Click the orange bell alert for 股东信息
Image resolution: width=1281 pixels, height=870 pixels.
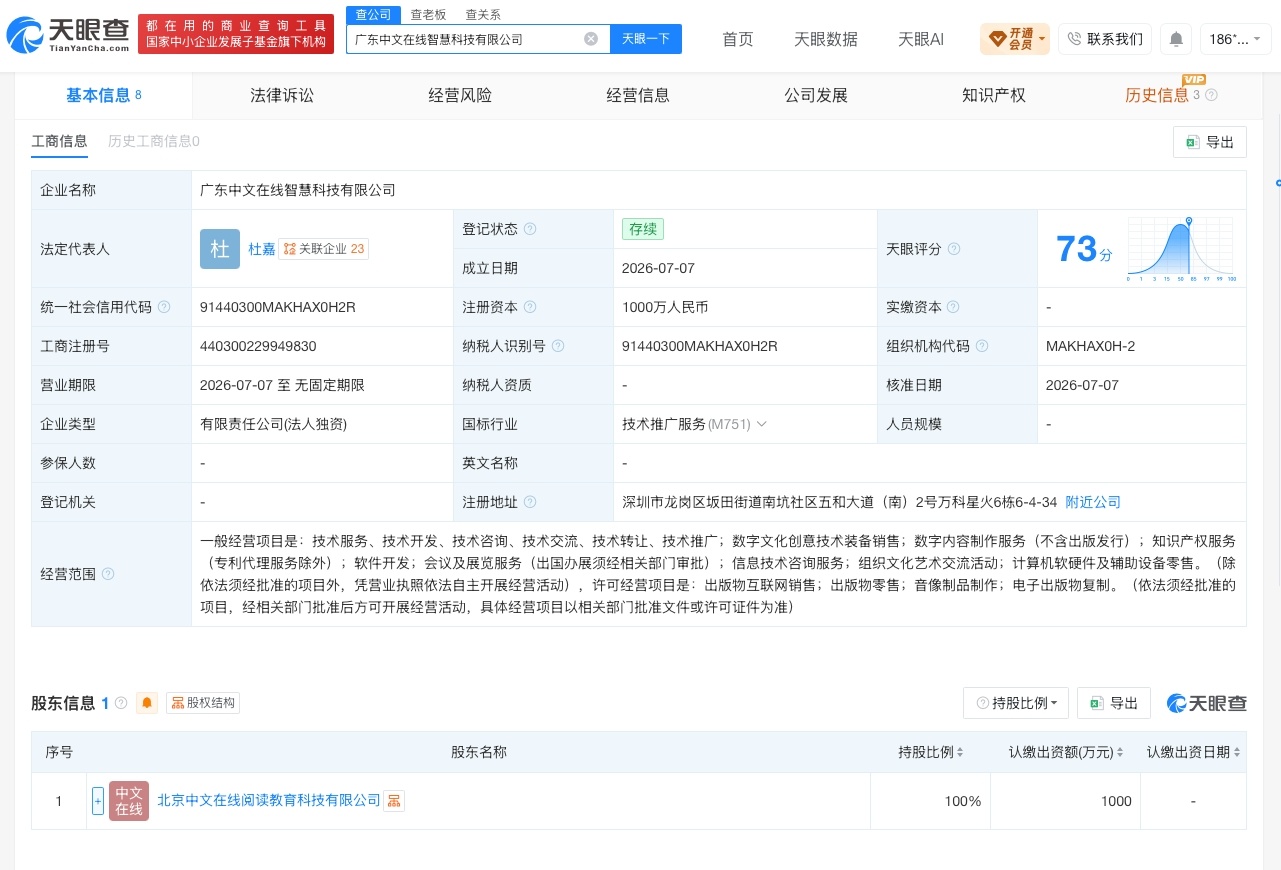[147, 703]
